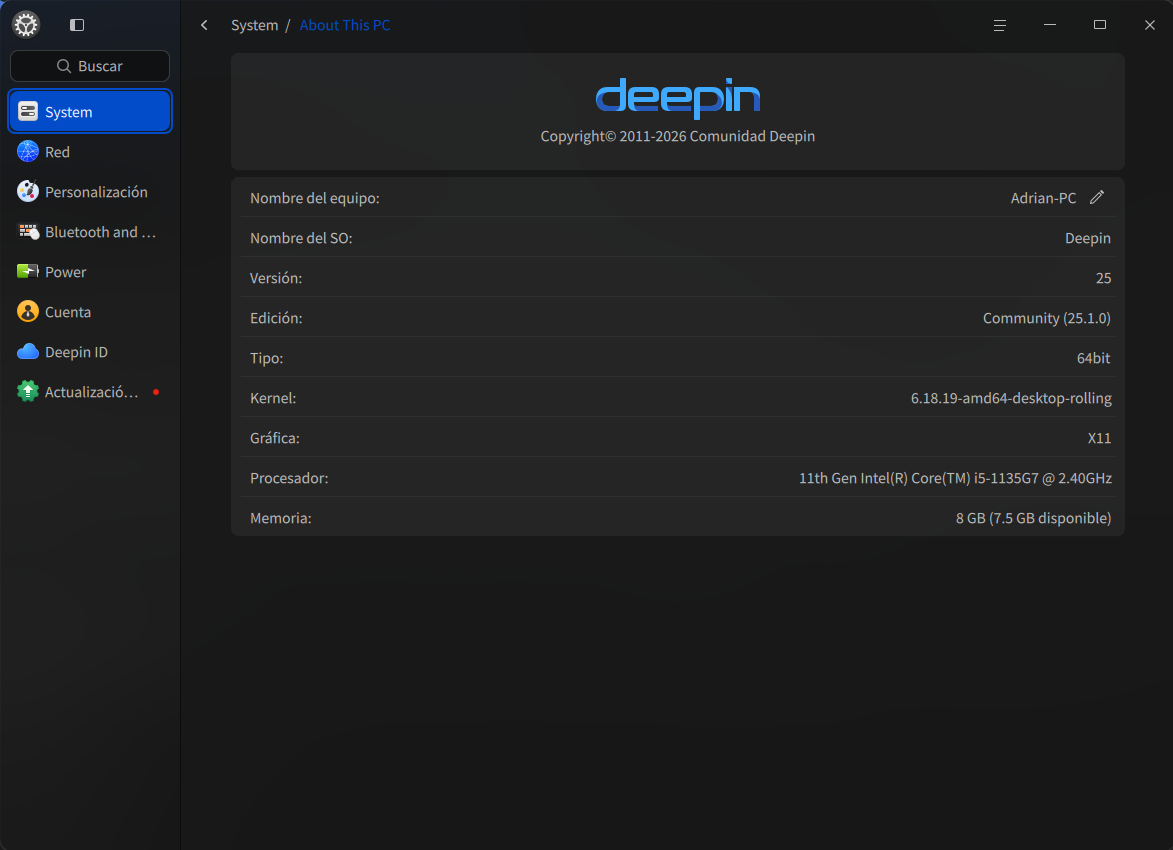Go back using the left chevron arrow
Screen dimensions: 1173x850
pyautogui.click(x=204, y=24)
